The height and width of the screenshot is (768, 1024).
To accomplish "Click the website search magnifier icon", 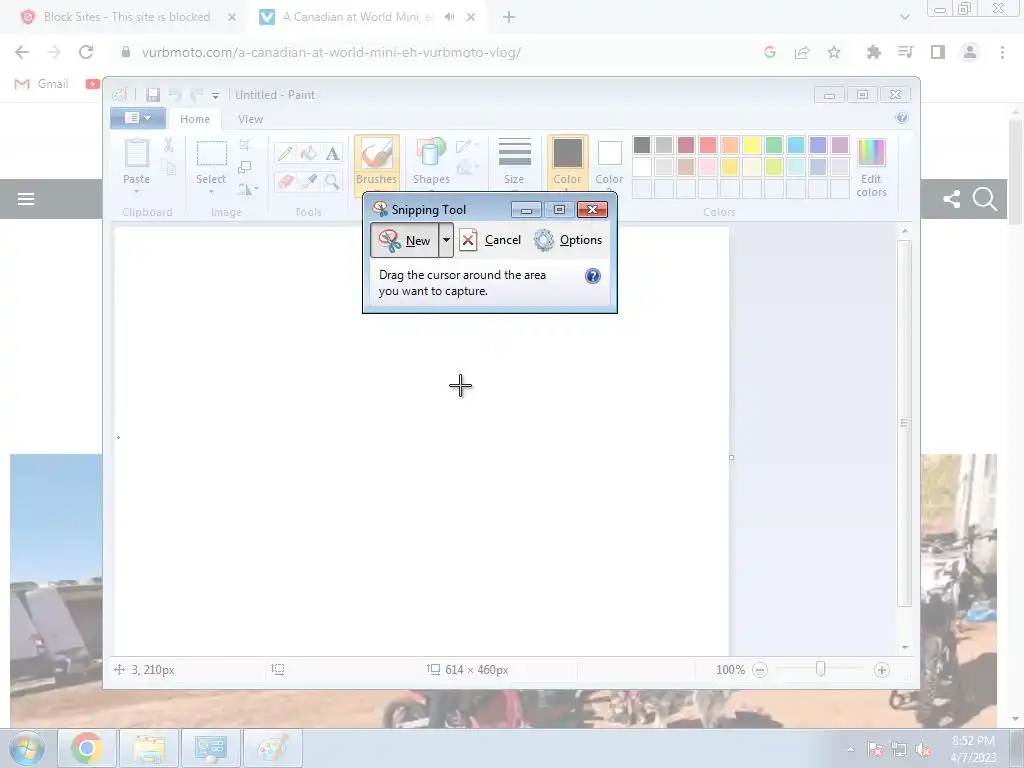I will (x=985, y=199).
